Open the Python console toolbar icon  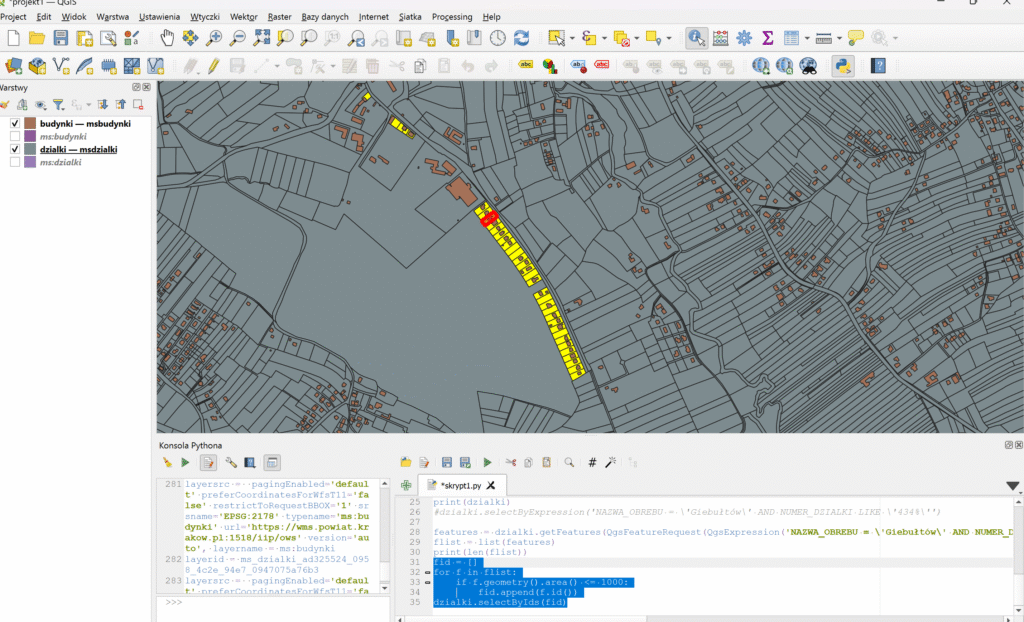(x=842, y=66)
